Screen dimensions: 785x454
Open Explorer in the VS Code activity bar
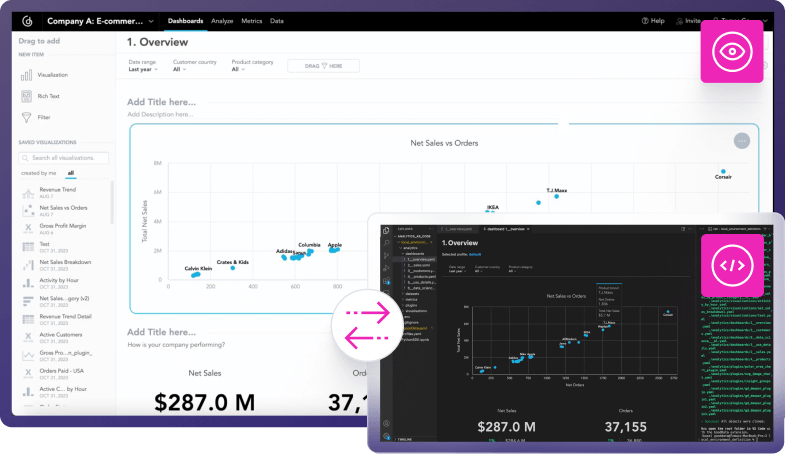pos(386,230)
